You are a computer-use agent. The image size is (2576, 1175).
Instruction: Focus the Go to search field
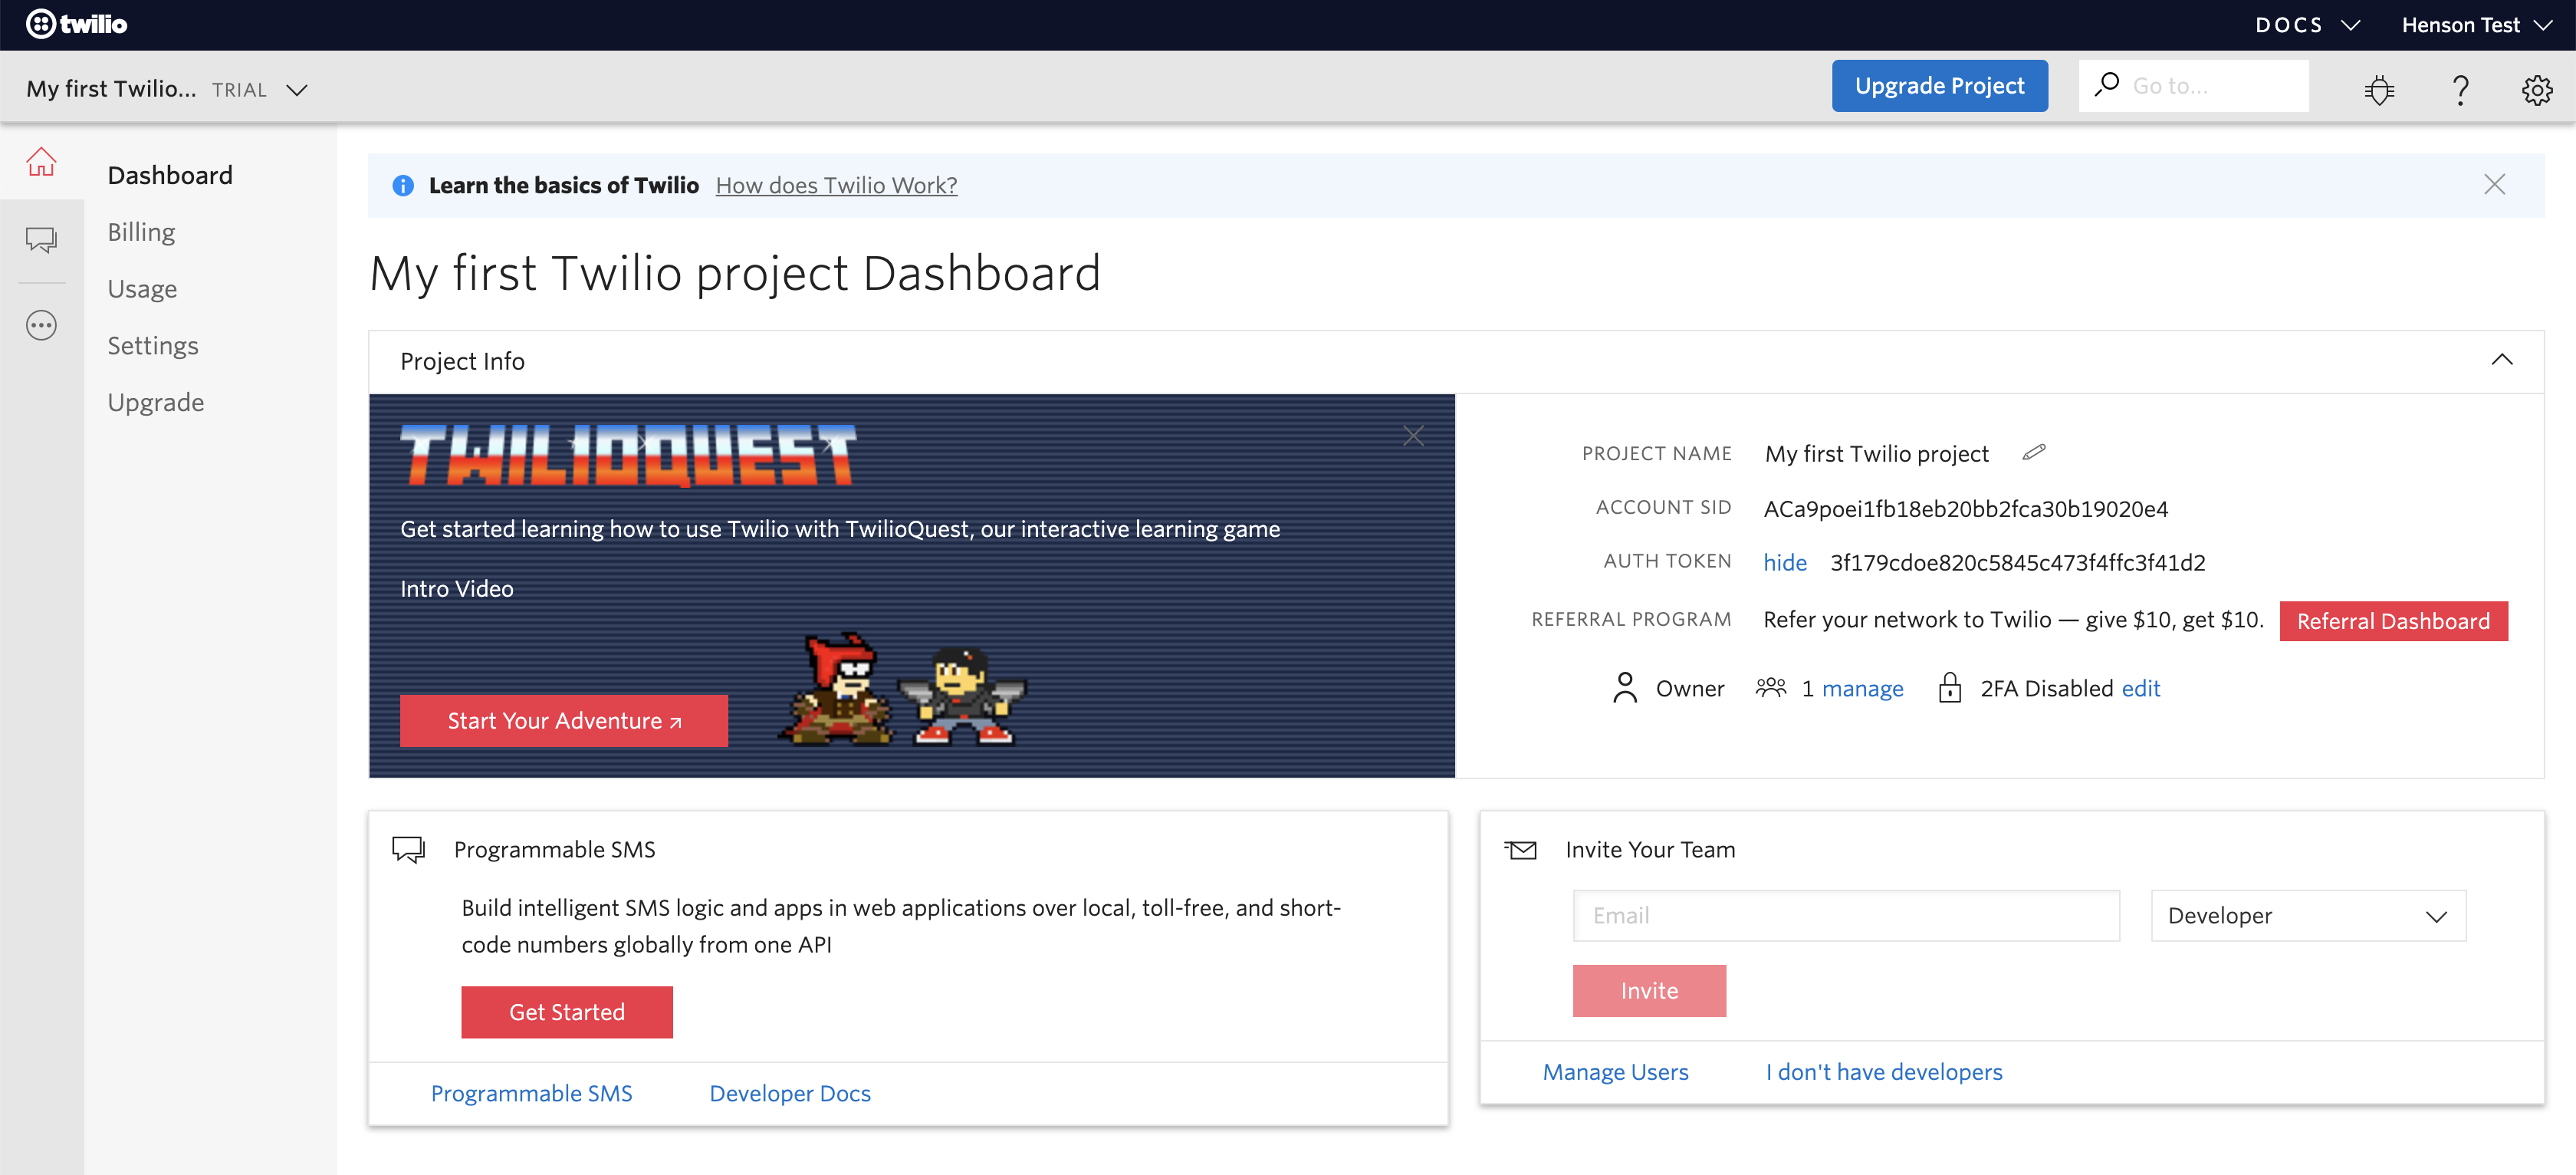[x=2193, y=86]
